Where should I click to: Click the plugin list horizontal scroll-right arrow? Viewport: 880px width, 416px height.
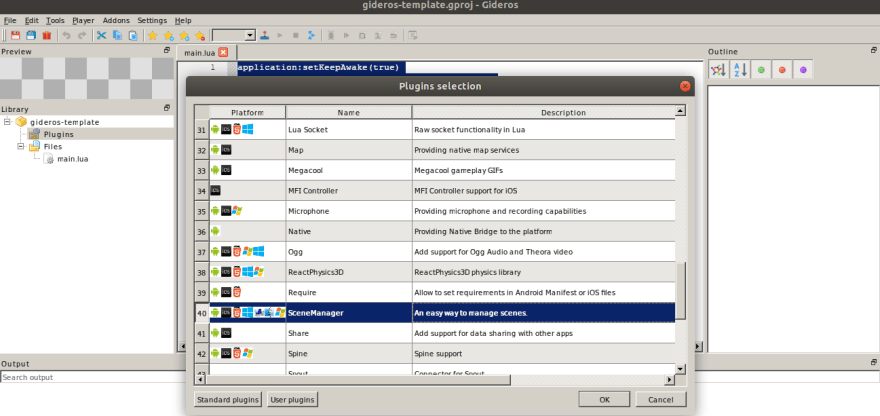[669, 380]
